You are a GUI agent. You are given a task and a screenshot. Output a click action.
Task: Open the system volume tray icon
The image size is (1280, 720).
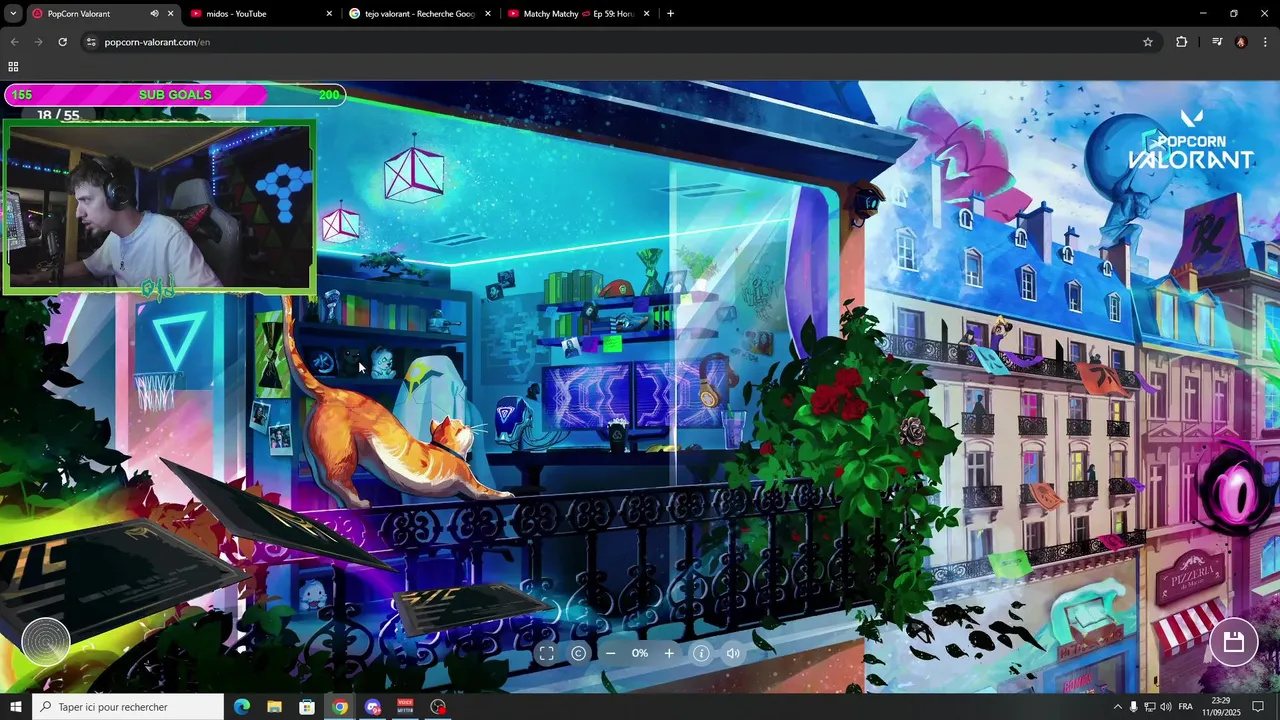tap(1166, 707)
